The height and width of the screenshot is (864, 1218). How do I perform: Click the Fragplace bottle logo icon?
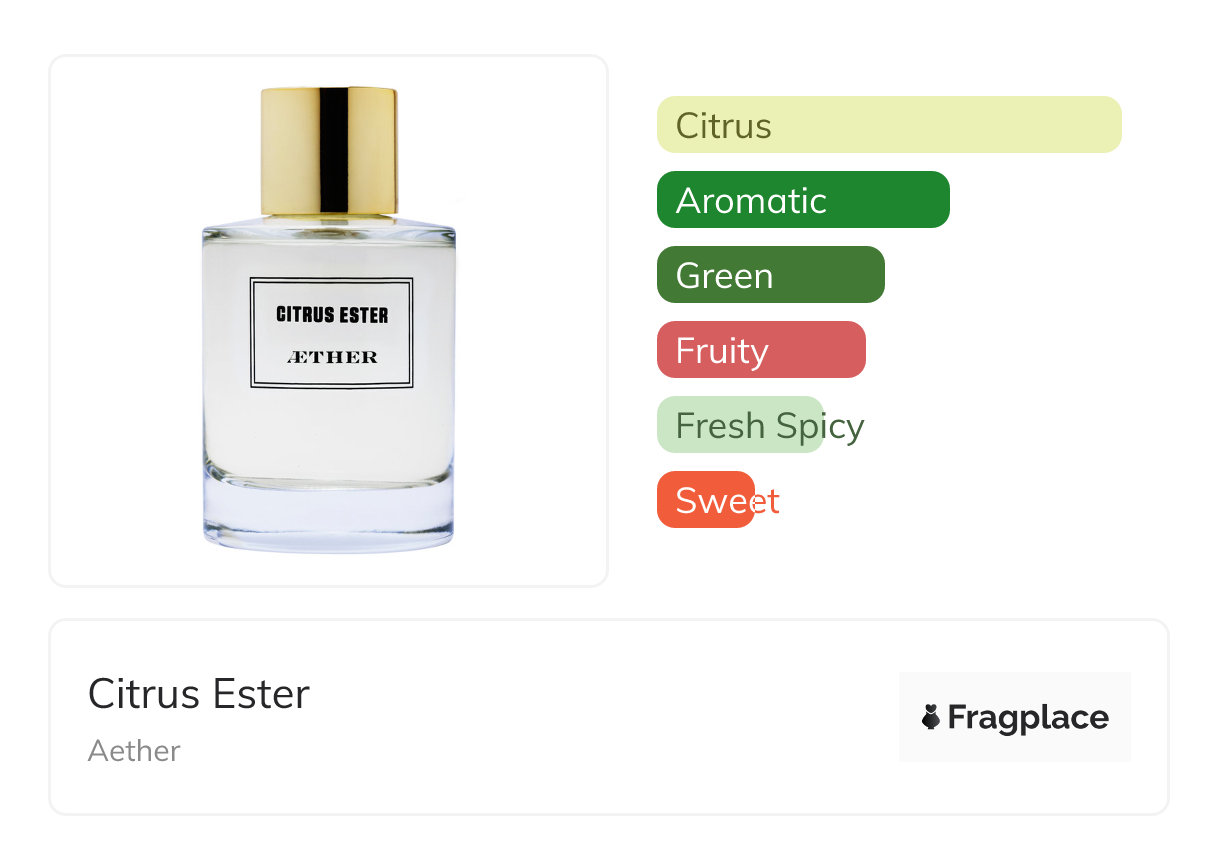tap(931, 717)
